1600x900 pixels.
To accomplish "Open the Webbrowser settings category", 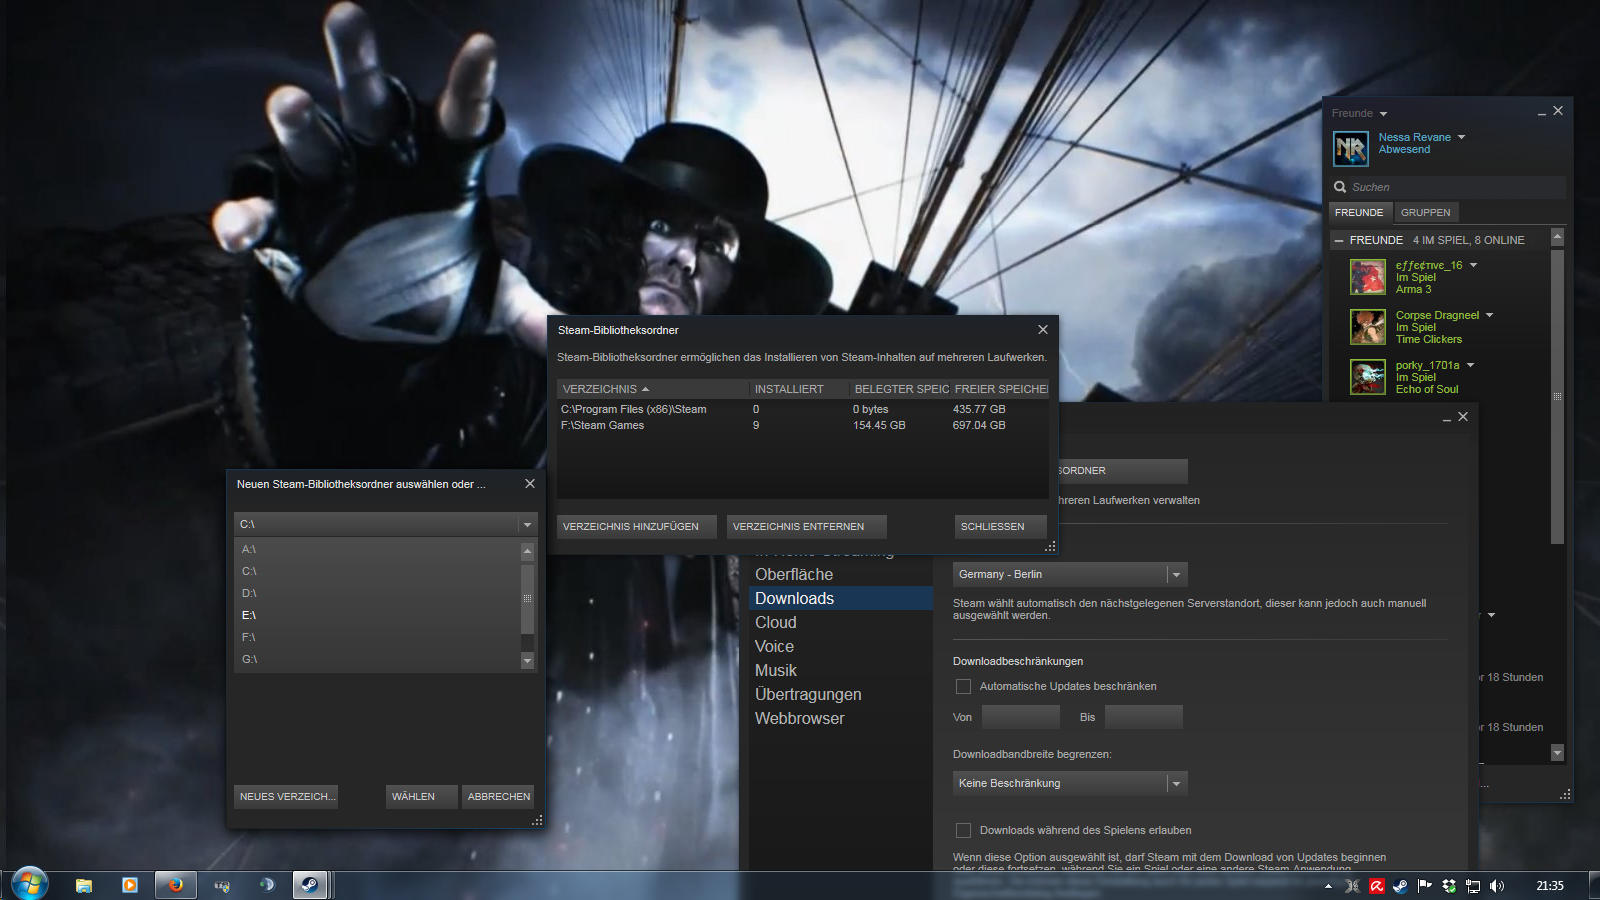I will pos(841,718).
